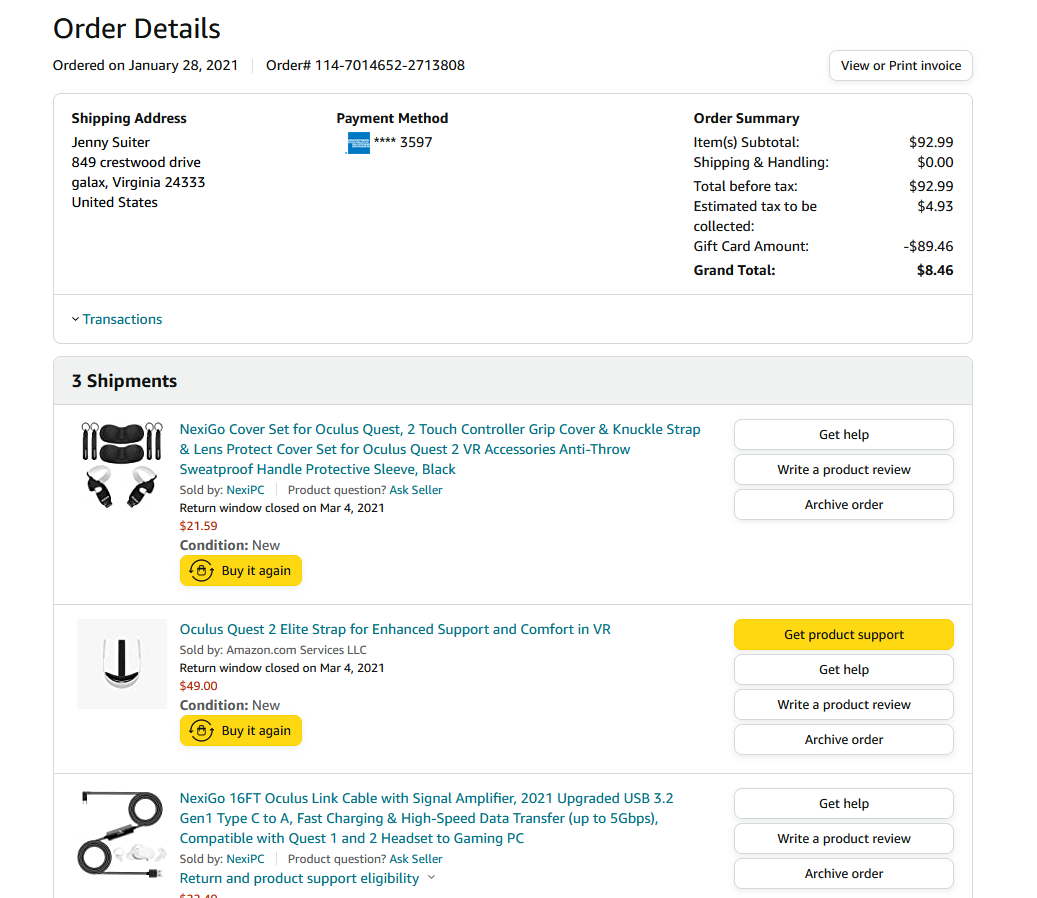Get help for NexiGo Cover Set
Viewport: 1037px width, 898px height.
click(x=843, y=435)
